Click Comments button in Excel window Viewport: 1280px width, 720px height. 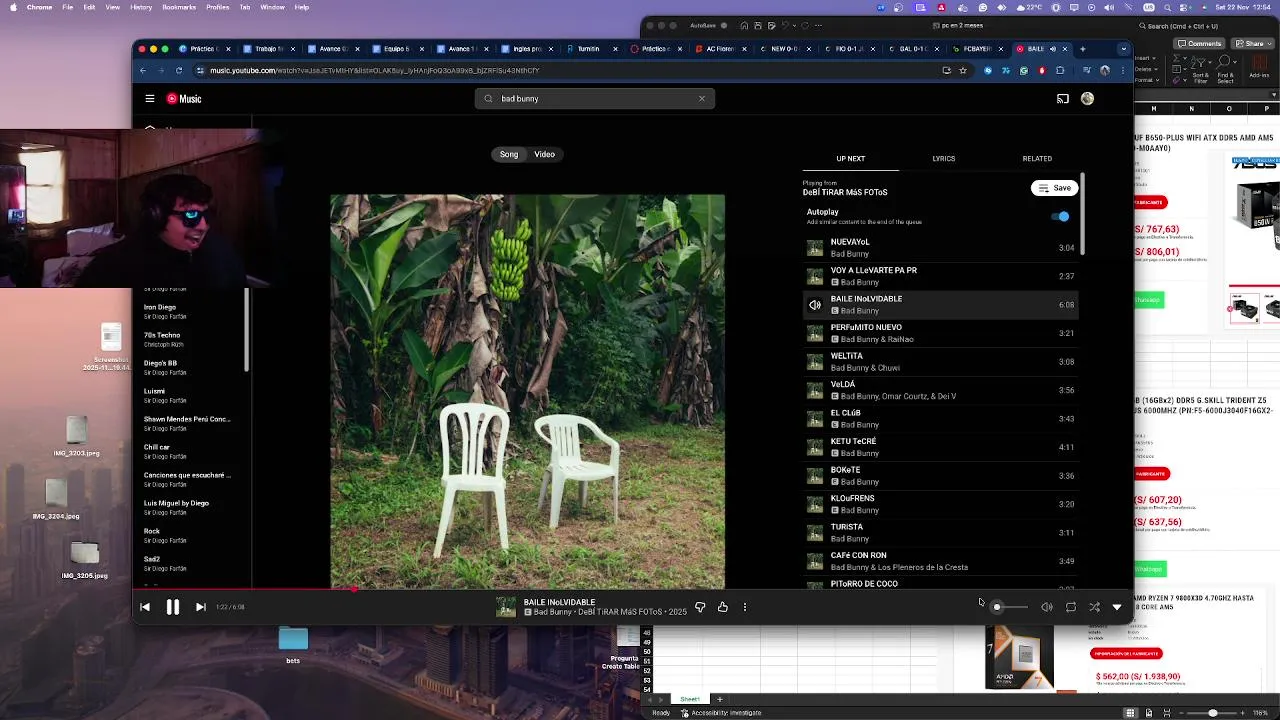(x=1199, y=43)
